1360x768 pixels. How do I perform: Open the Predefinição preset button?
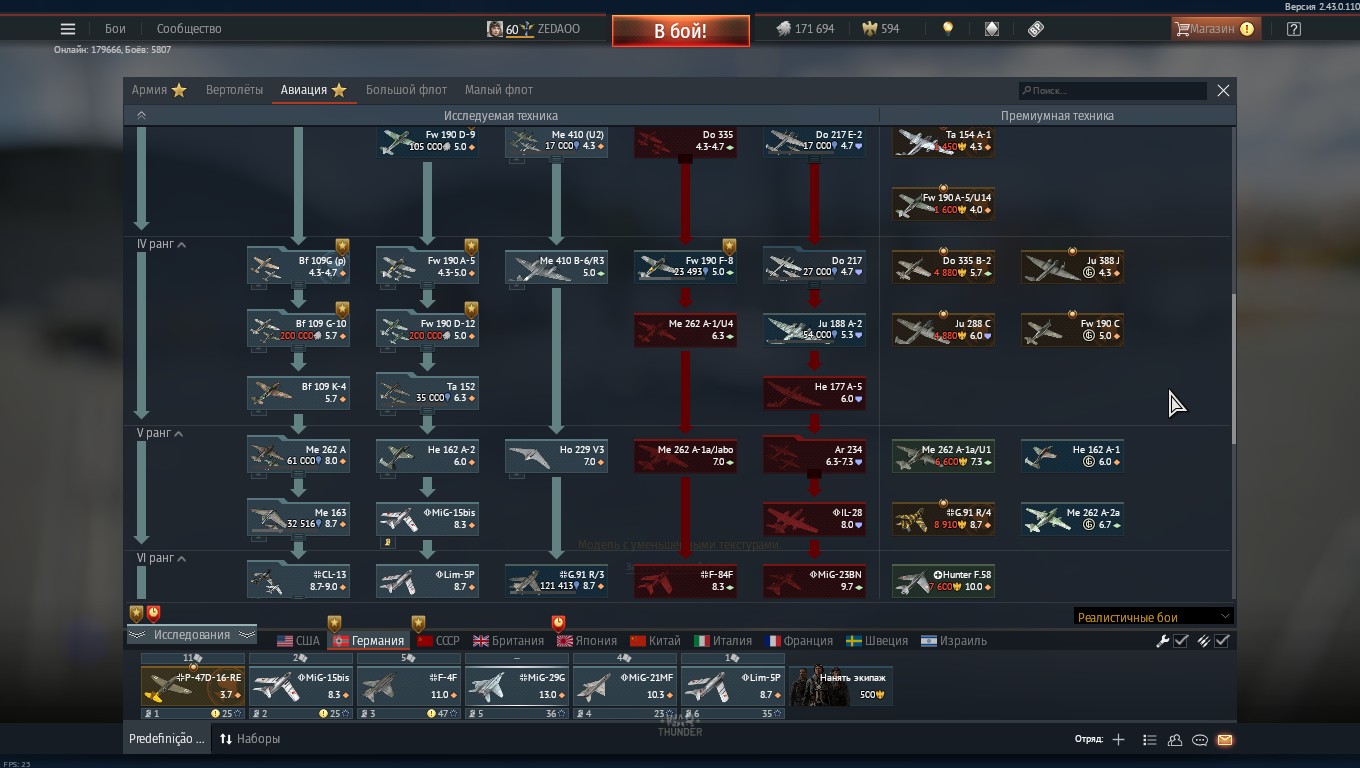tap(166, 739)
